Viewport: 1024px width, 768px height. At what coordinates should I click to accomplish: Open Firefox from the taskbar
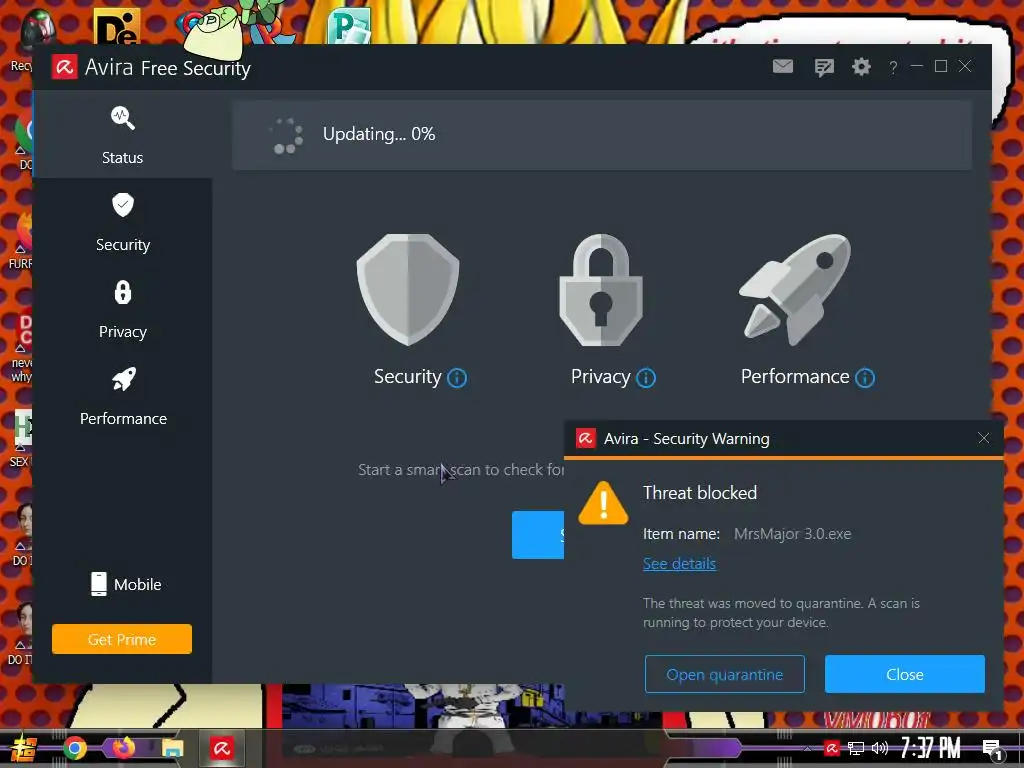tap(122, 748)
